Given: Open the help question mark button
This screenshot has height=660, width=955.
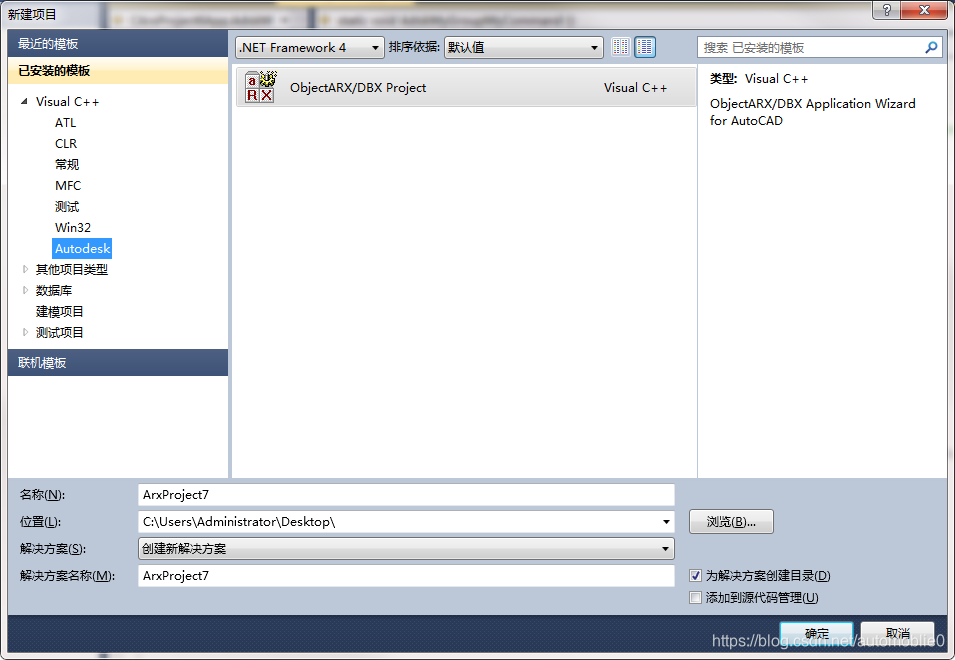Looking at the screenshot, I should pos(886,10).
